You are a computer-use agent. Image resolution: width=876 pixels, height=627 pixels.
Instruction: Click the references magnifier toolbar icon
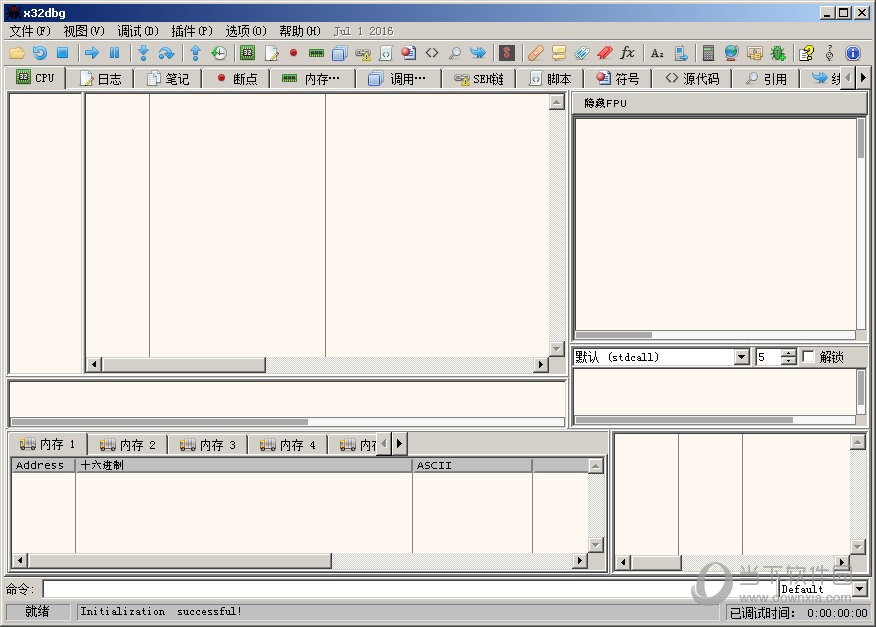455,53
